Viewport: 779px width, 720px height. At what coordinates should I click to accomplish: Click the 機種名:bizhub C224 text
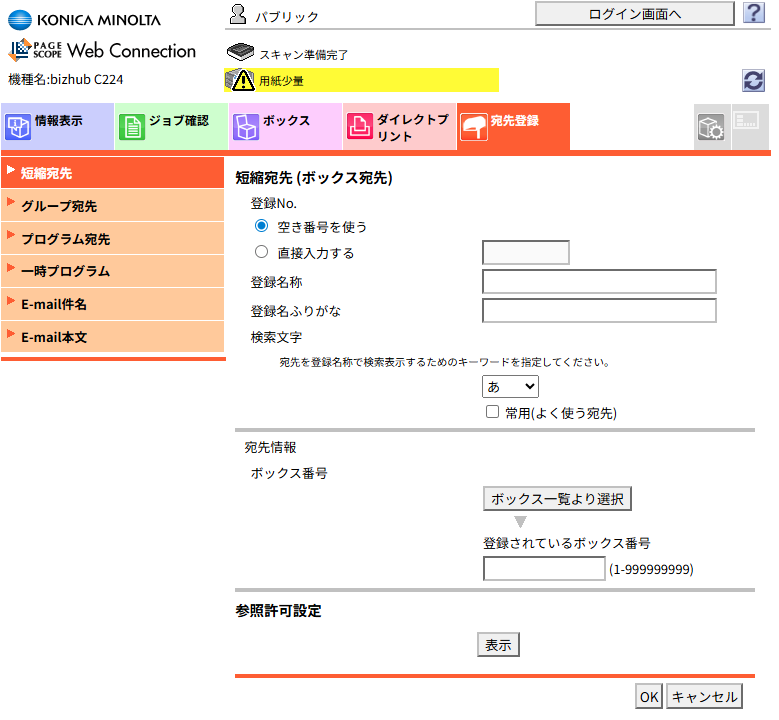point(66,80)
